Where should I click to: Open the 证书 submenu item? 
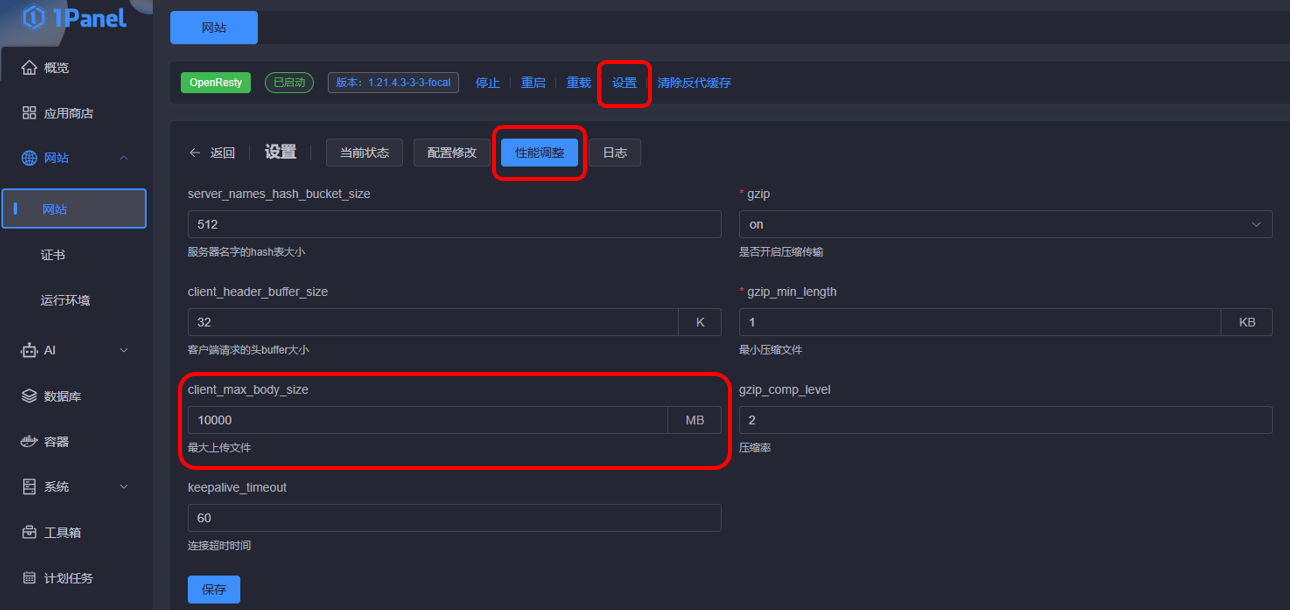click(x=53, y=255)
